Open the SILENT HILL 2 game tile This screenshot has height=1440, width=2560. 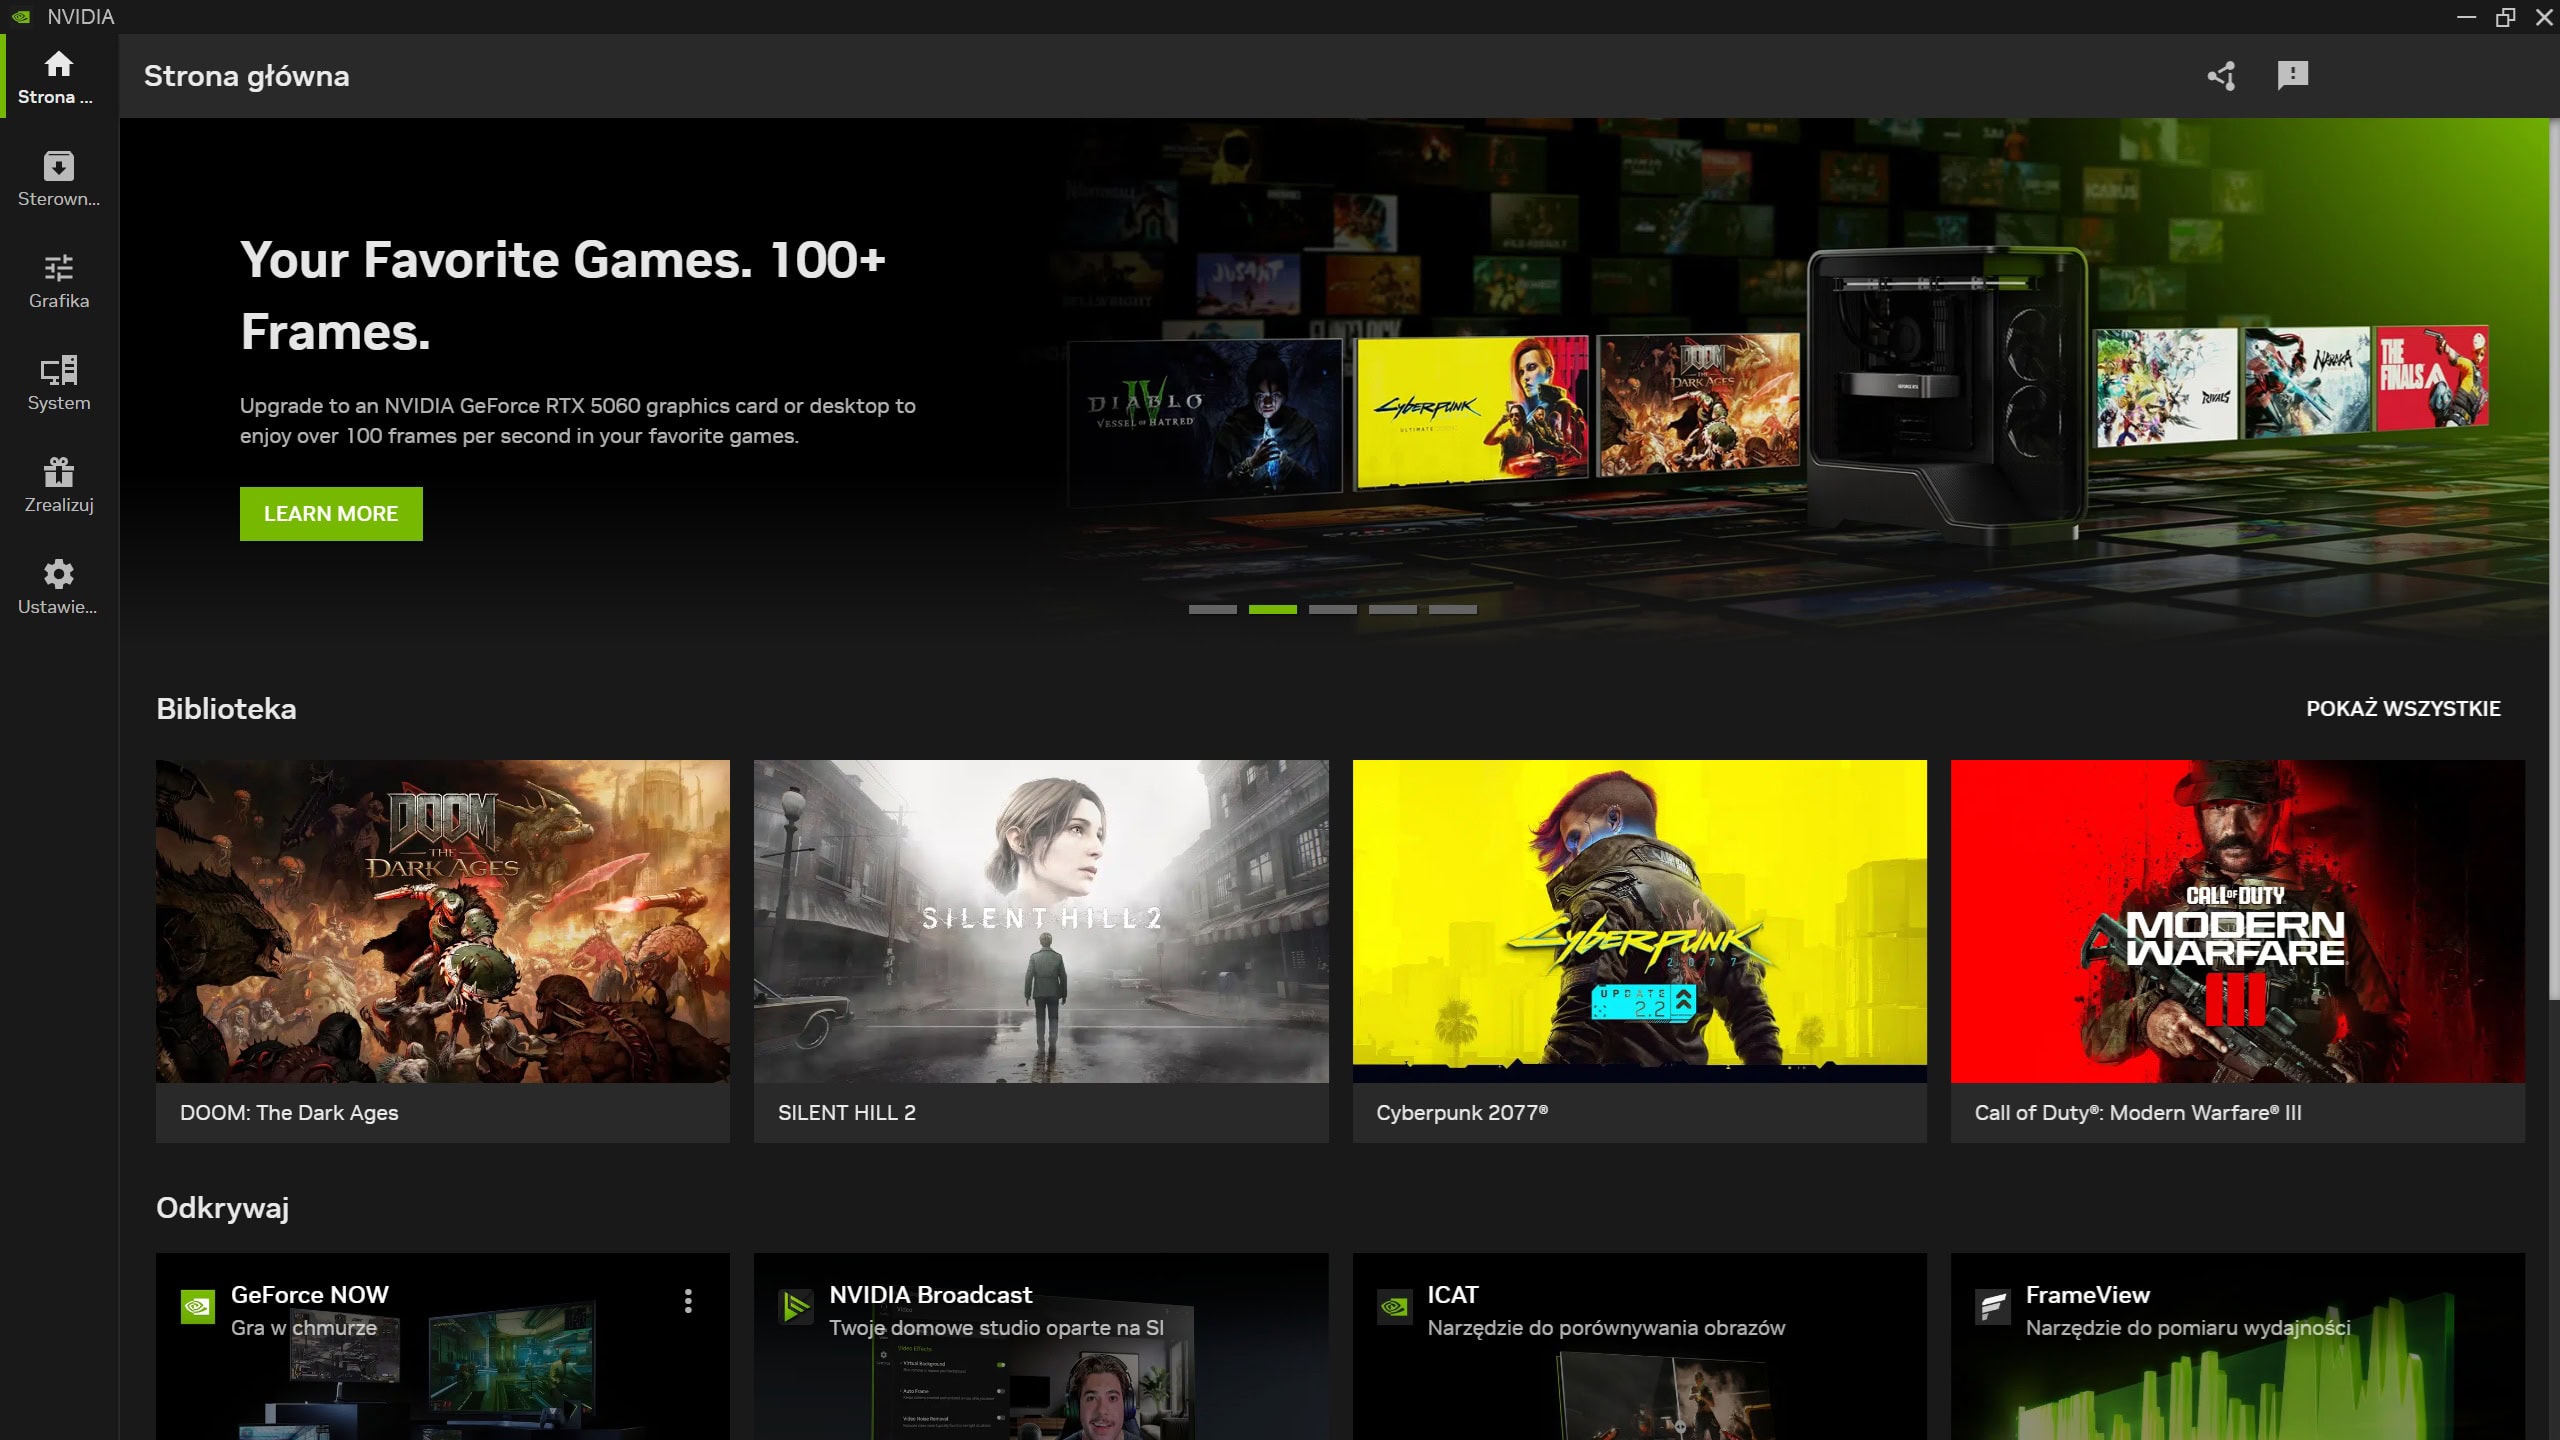1041,951
